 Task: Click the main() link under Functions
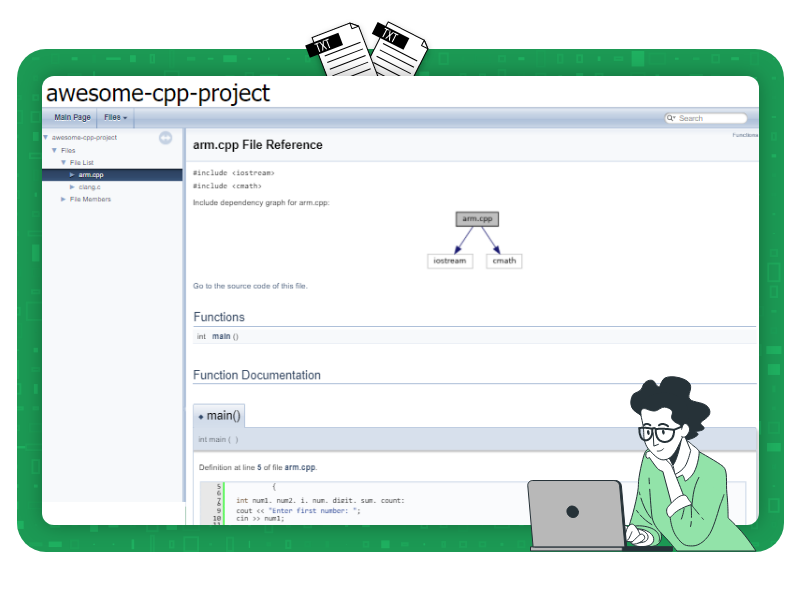(222, 336)
